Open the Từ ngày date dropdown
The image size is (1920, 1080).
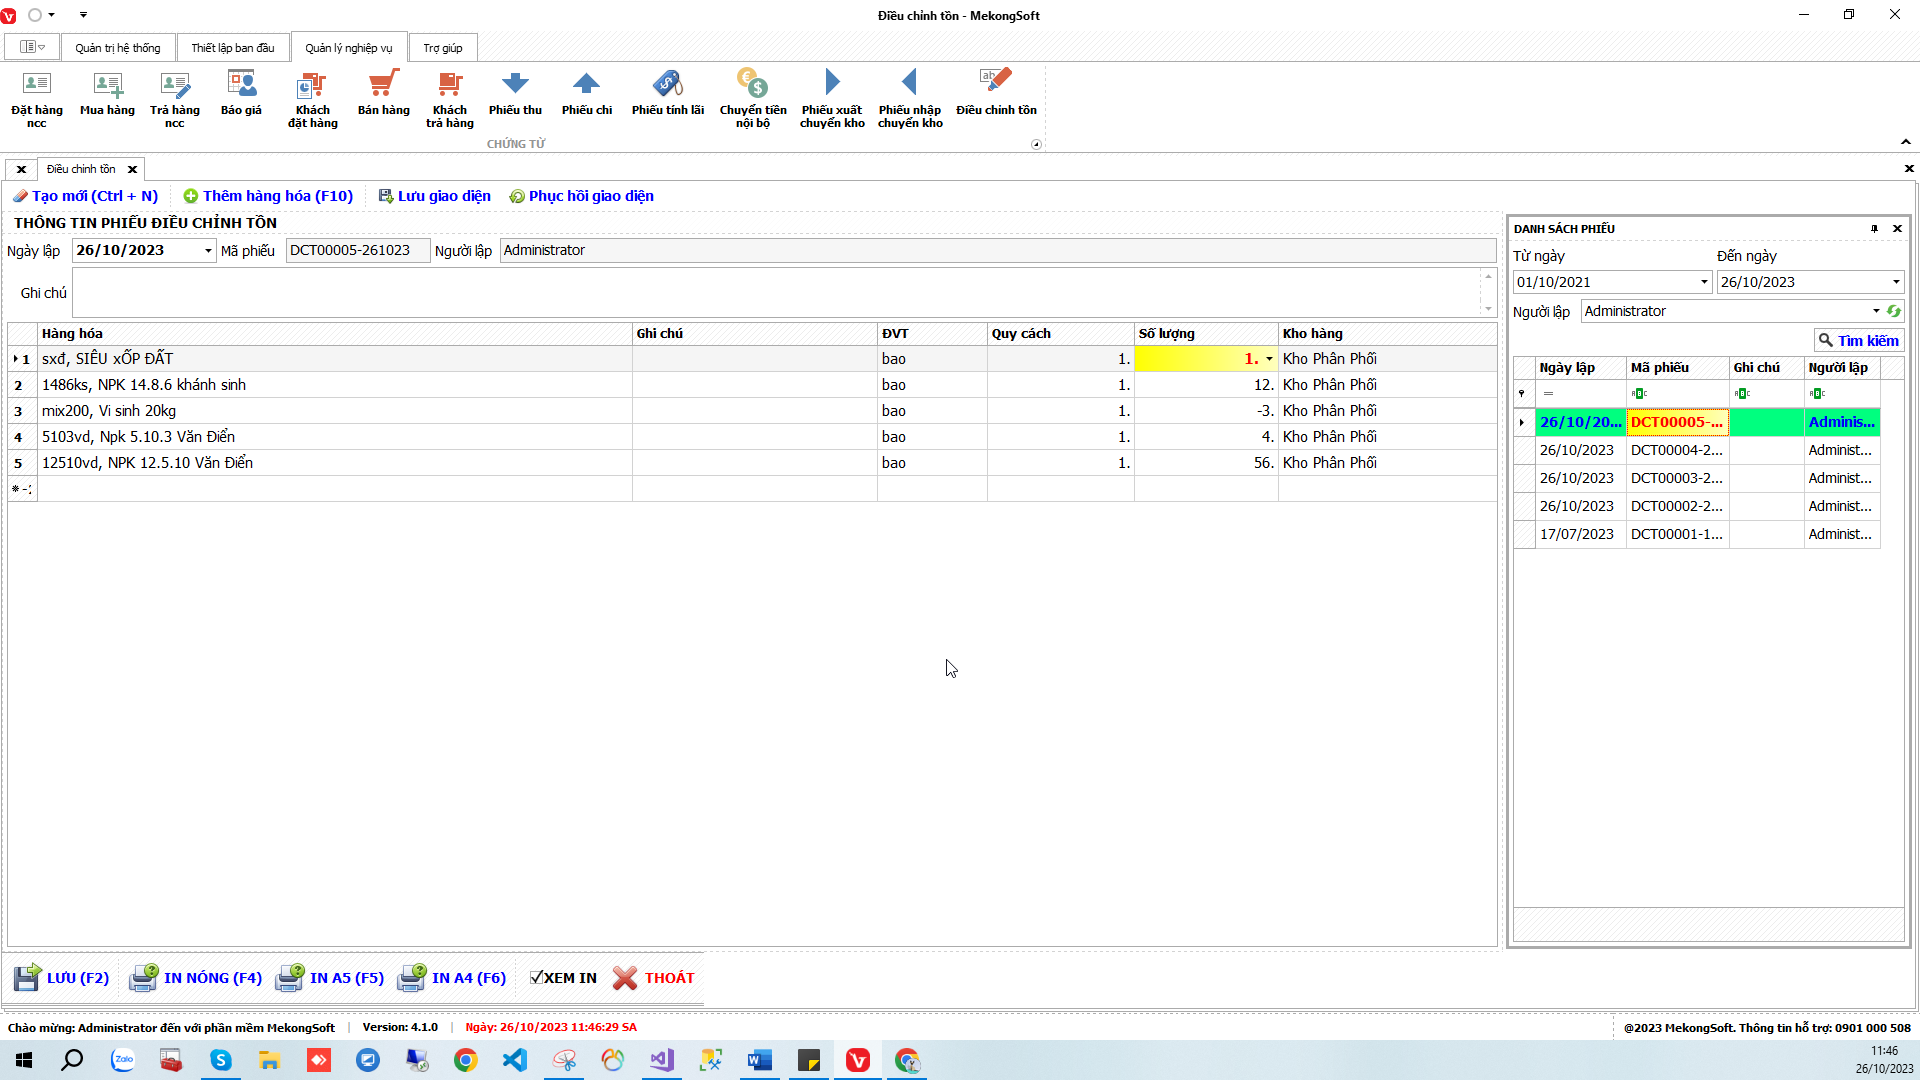coord(1704,283)
